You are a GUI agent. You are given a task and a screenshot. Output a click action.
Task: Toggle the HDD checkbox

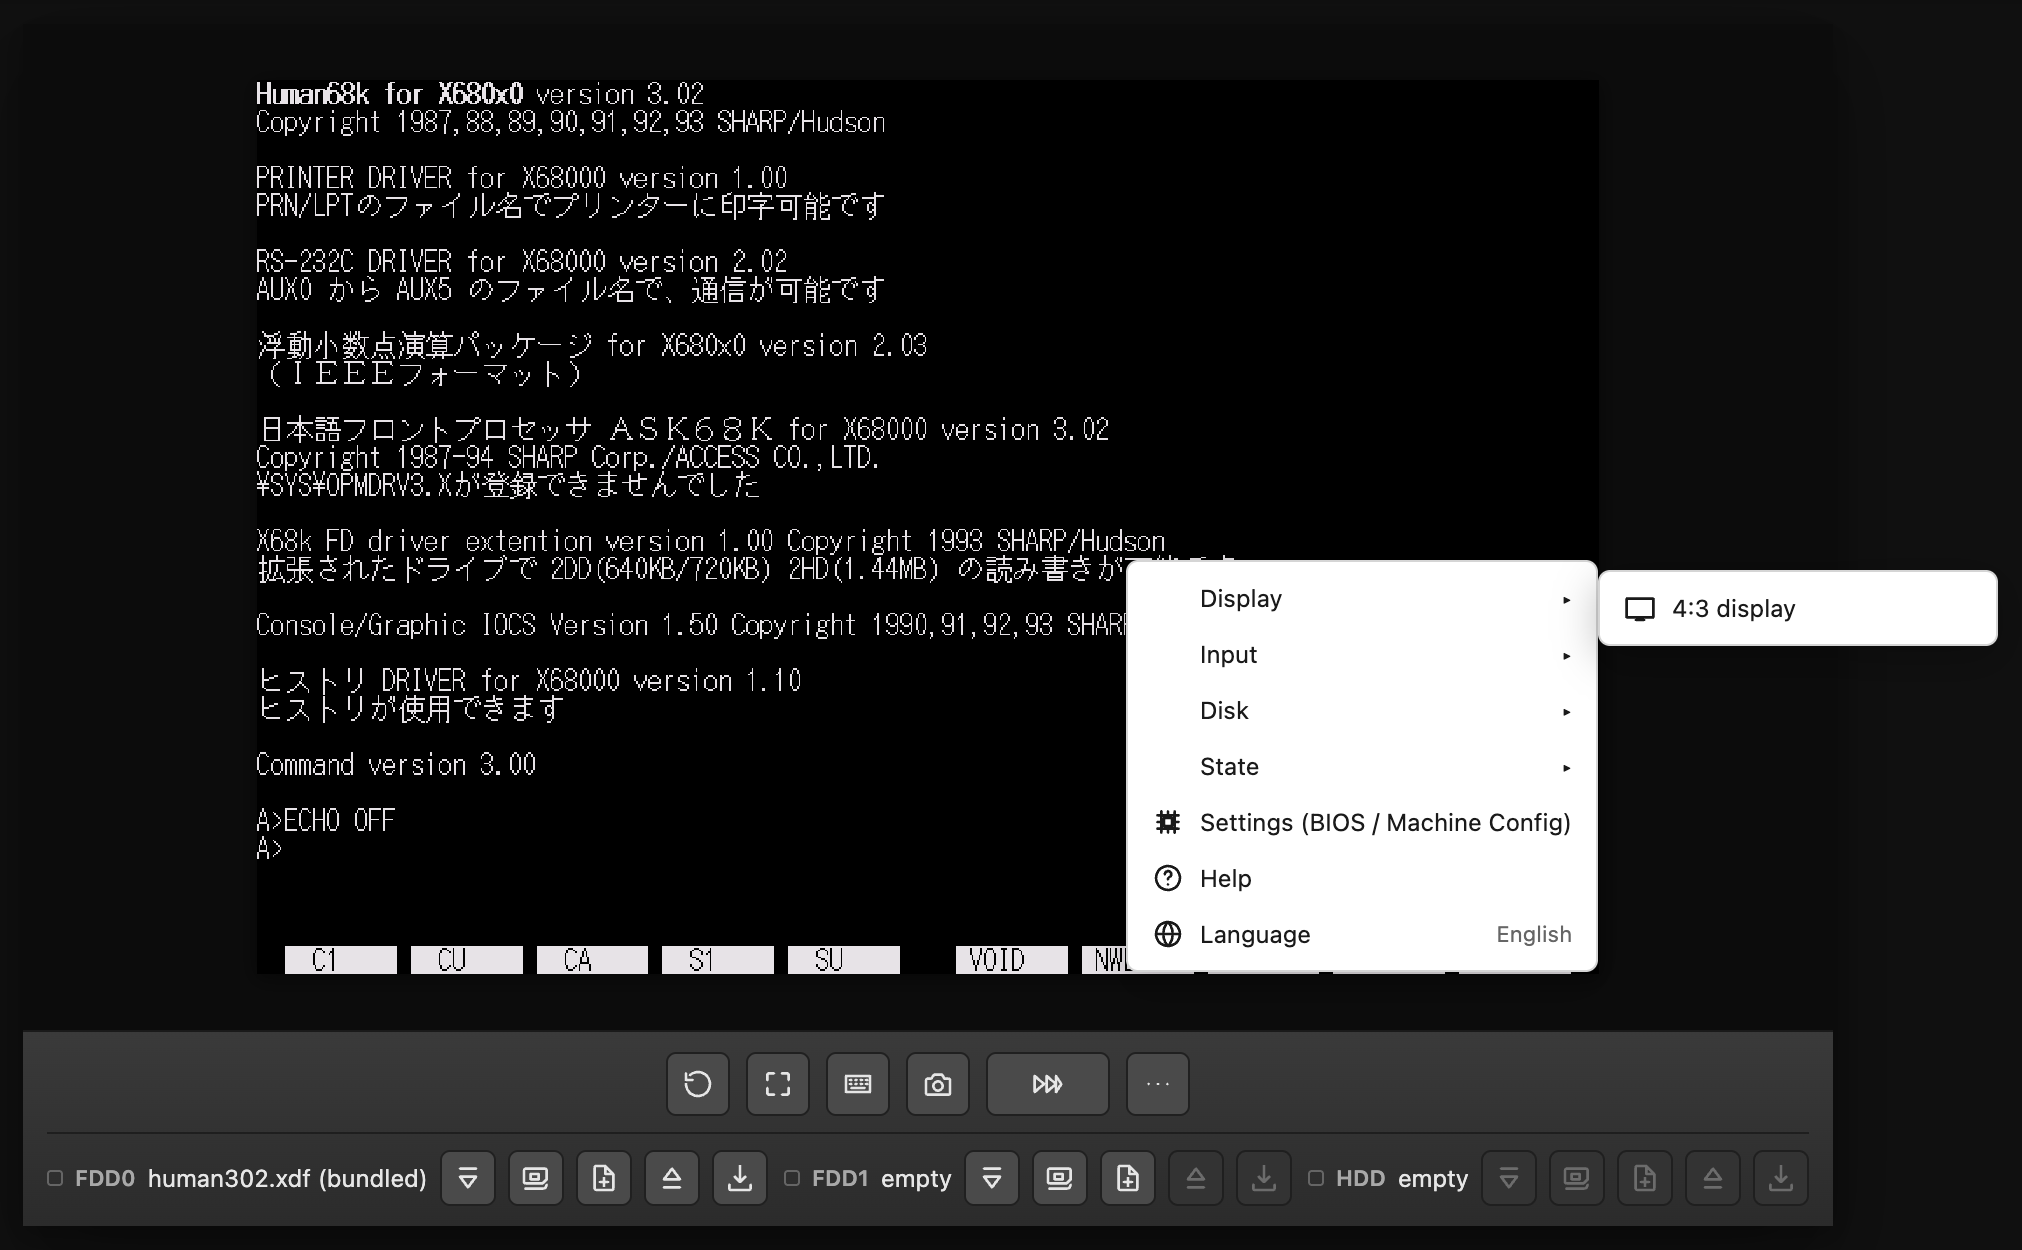(1316, 1178)
